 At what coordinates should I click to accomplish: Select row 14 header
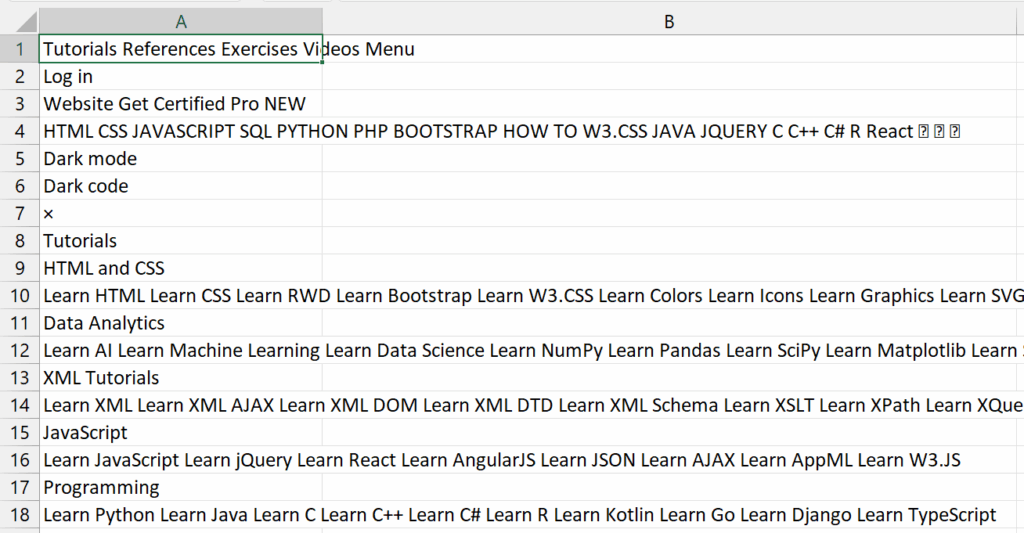[x=20, y=406]
